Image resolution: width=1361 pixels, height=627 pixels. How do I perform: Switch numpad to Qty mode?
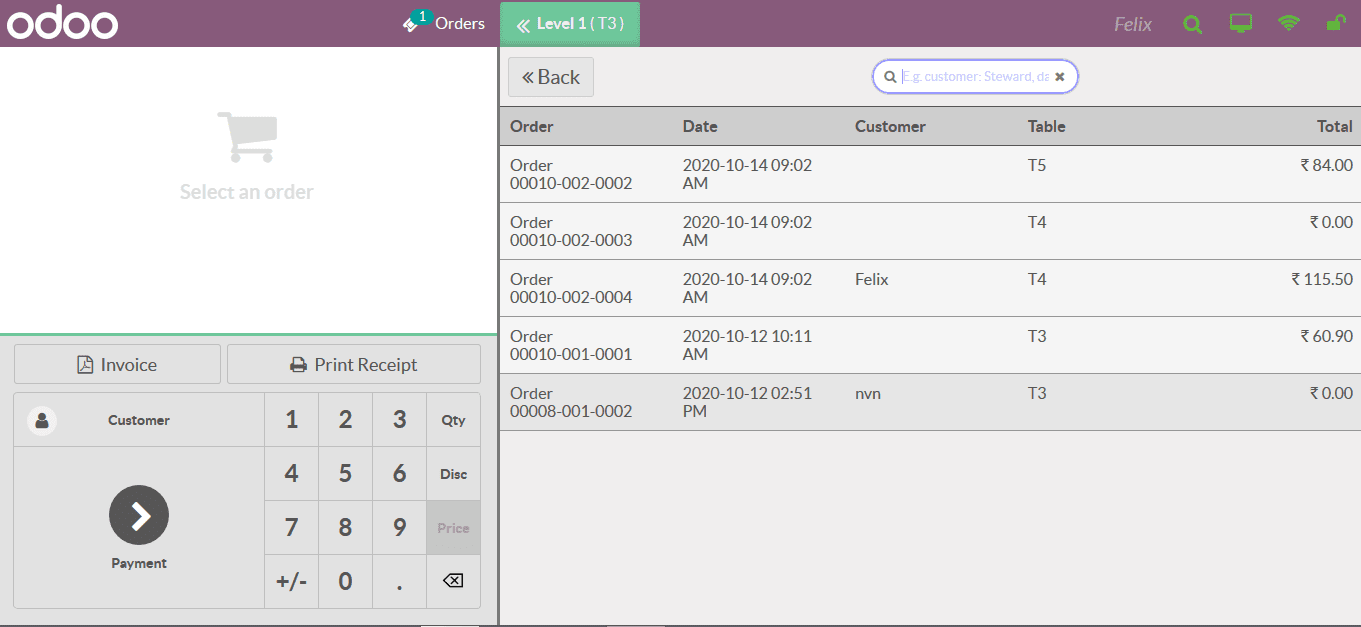[453, 420]
